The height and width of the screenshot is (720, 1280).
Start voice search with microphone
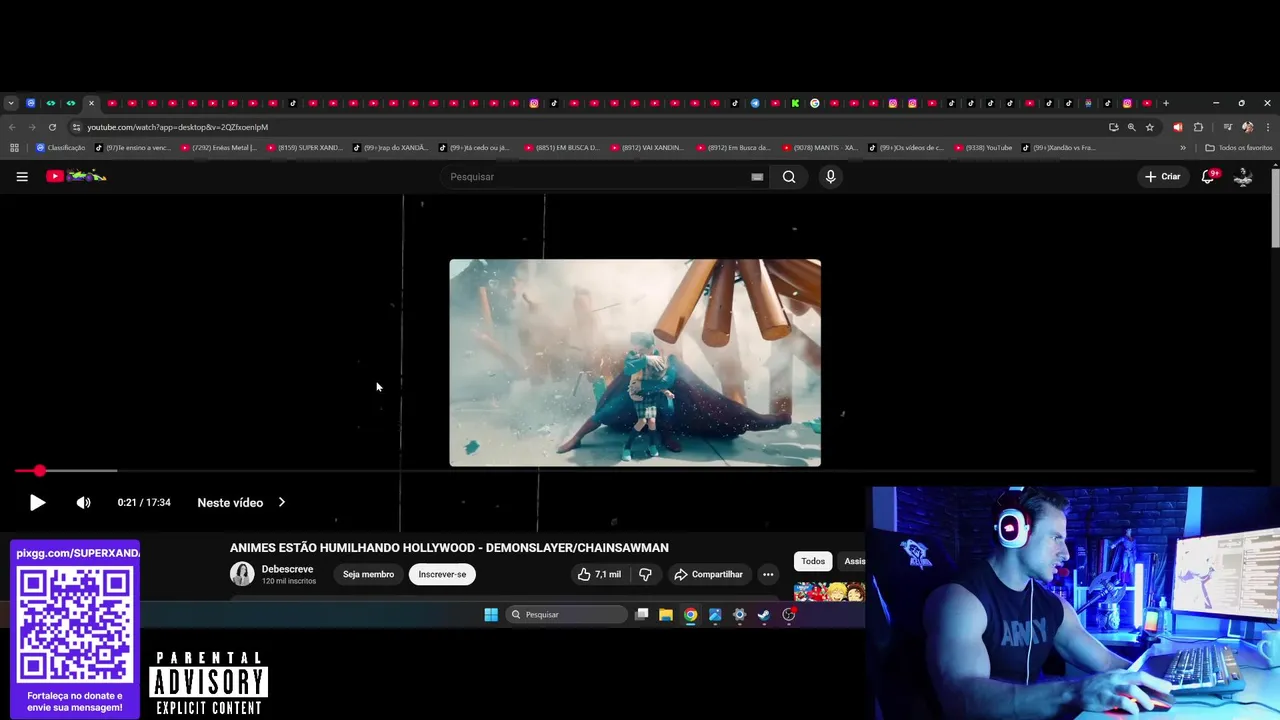[830, 177]
